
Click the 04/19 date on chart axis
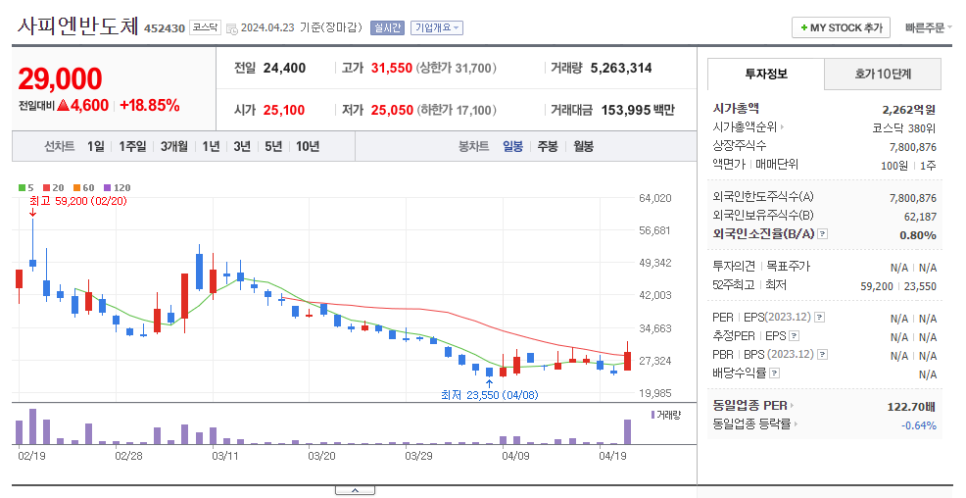click(x=612, y=456)
